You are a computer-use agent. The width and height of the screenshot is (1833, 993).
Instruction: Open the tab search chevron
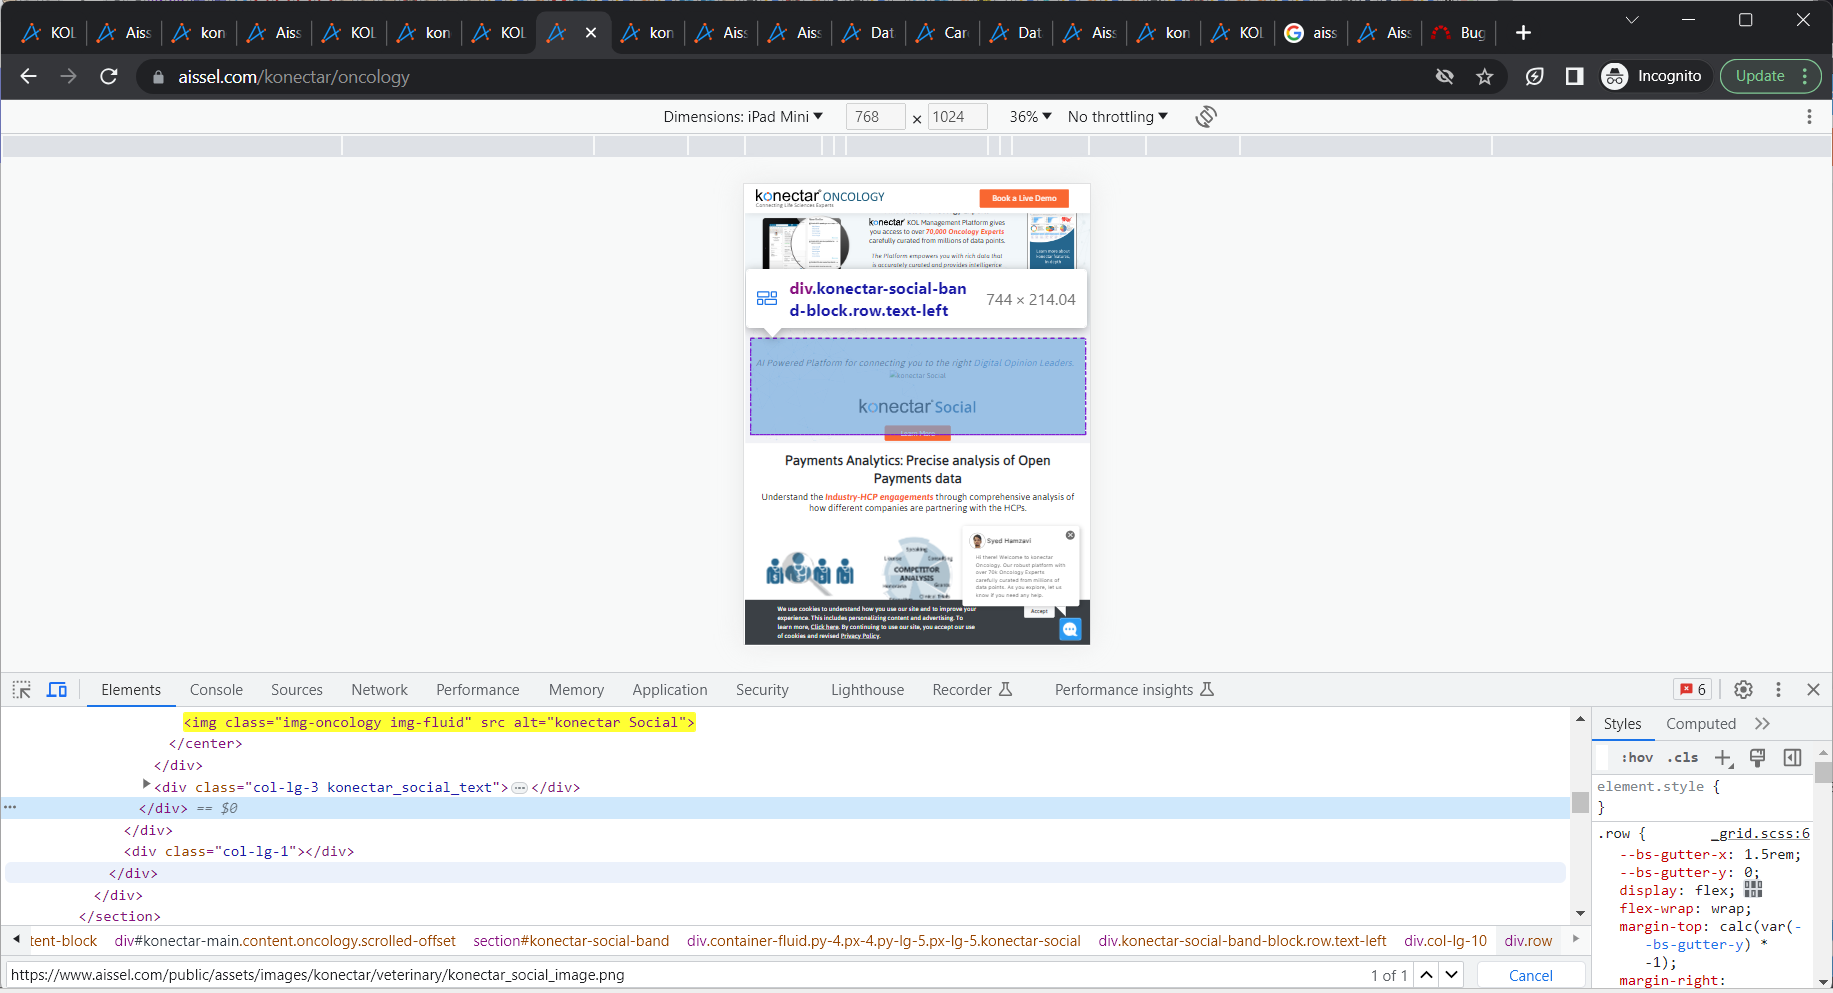pos(1632,20)
